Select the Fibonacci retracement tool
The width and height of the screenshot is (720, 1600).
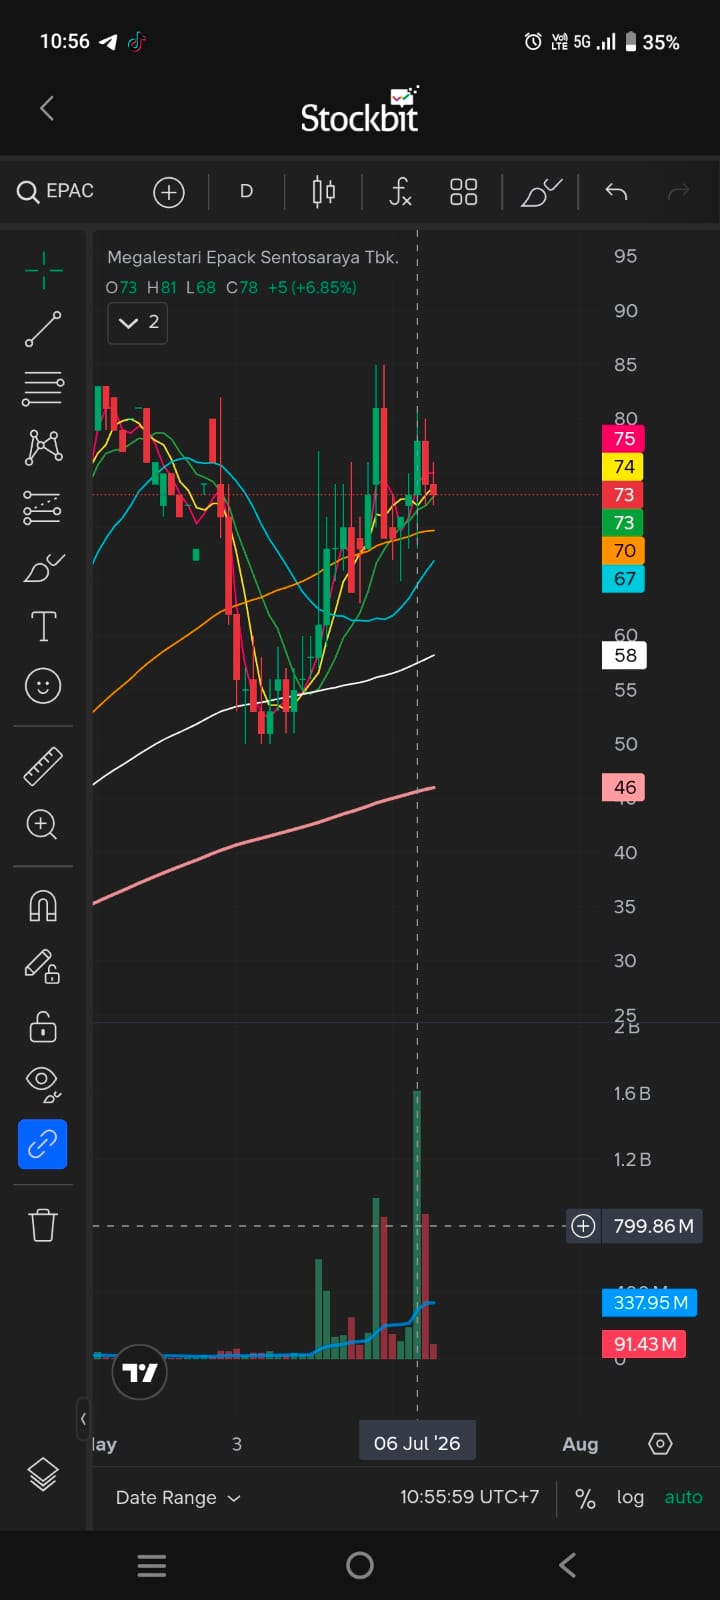pyautogui.click(x=43, y=388)
